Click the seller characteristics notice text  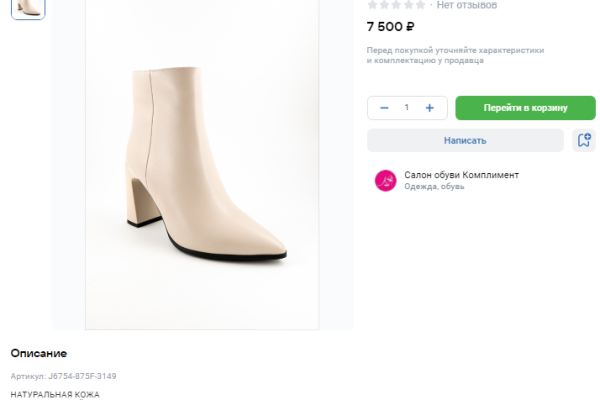tap(462, 54)
